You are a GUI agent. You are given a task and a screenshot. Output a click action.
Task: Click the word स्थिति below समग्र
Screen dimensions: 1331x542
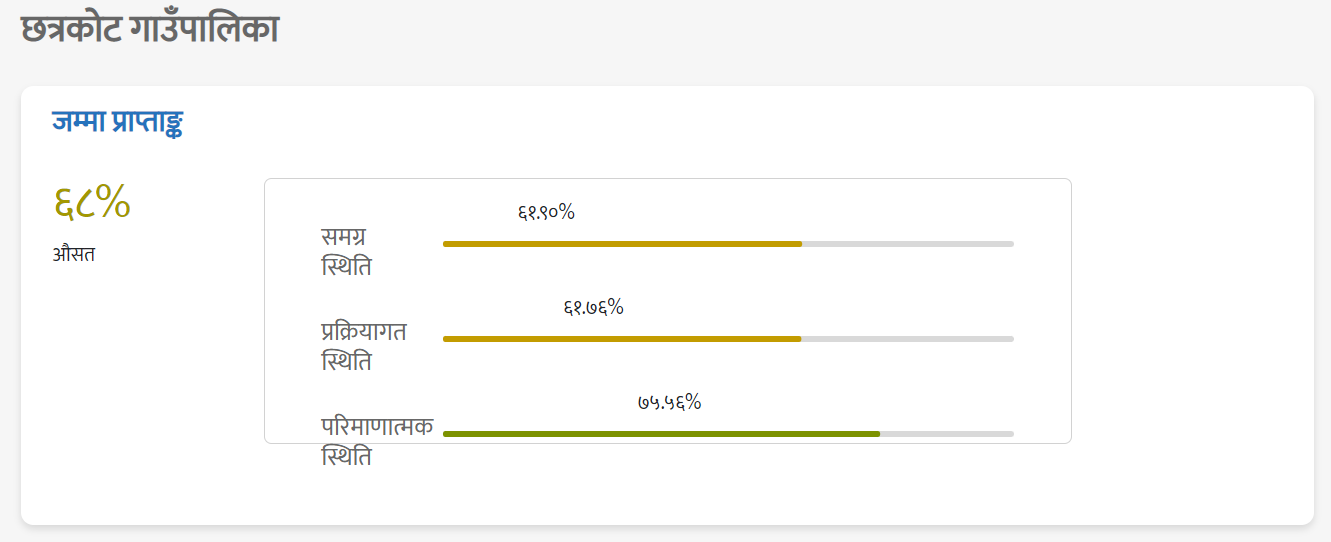[346, 268]
